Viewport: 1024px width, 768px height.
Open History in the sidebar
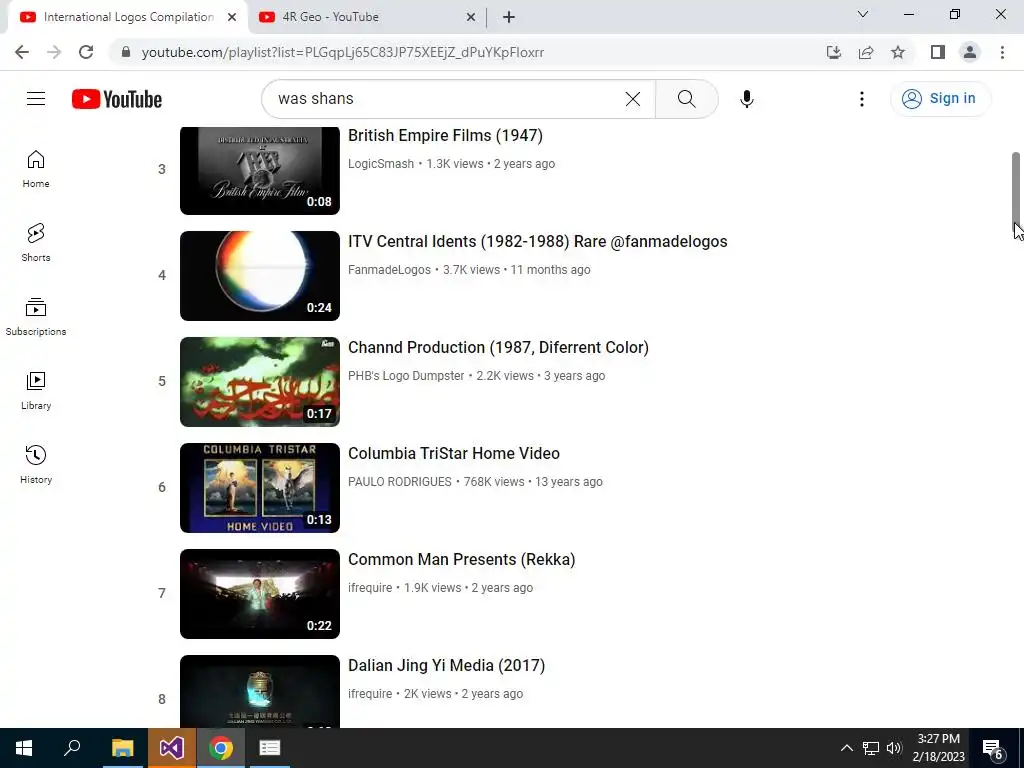[x=36, y=464]
